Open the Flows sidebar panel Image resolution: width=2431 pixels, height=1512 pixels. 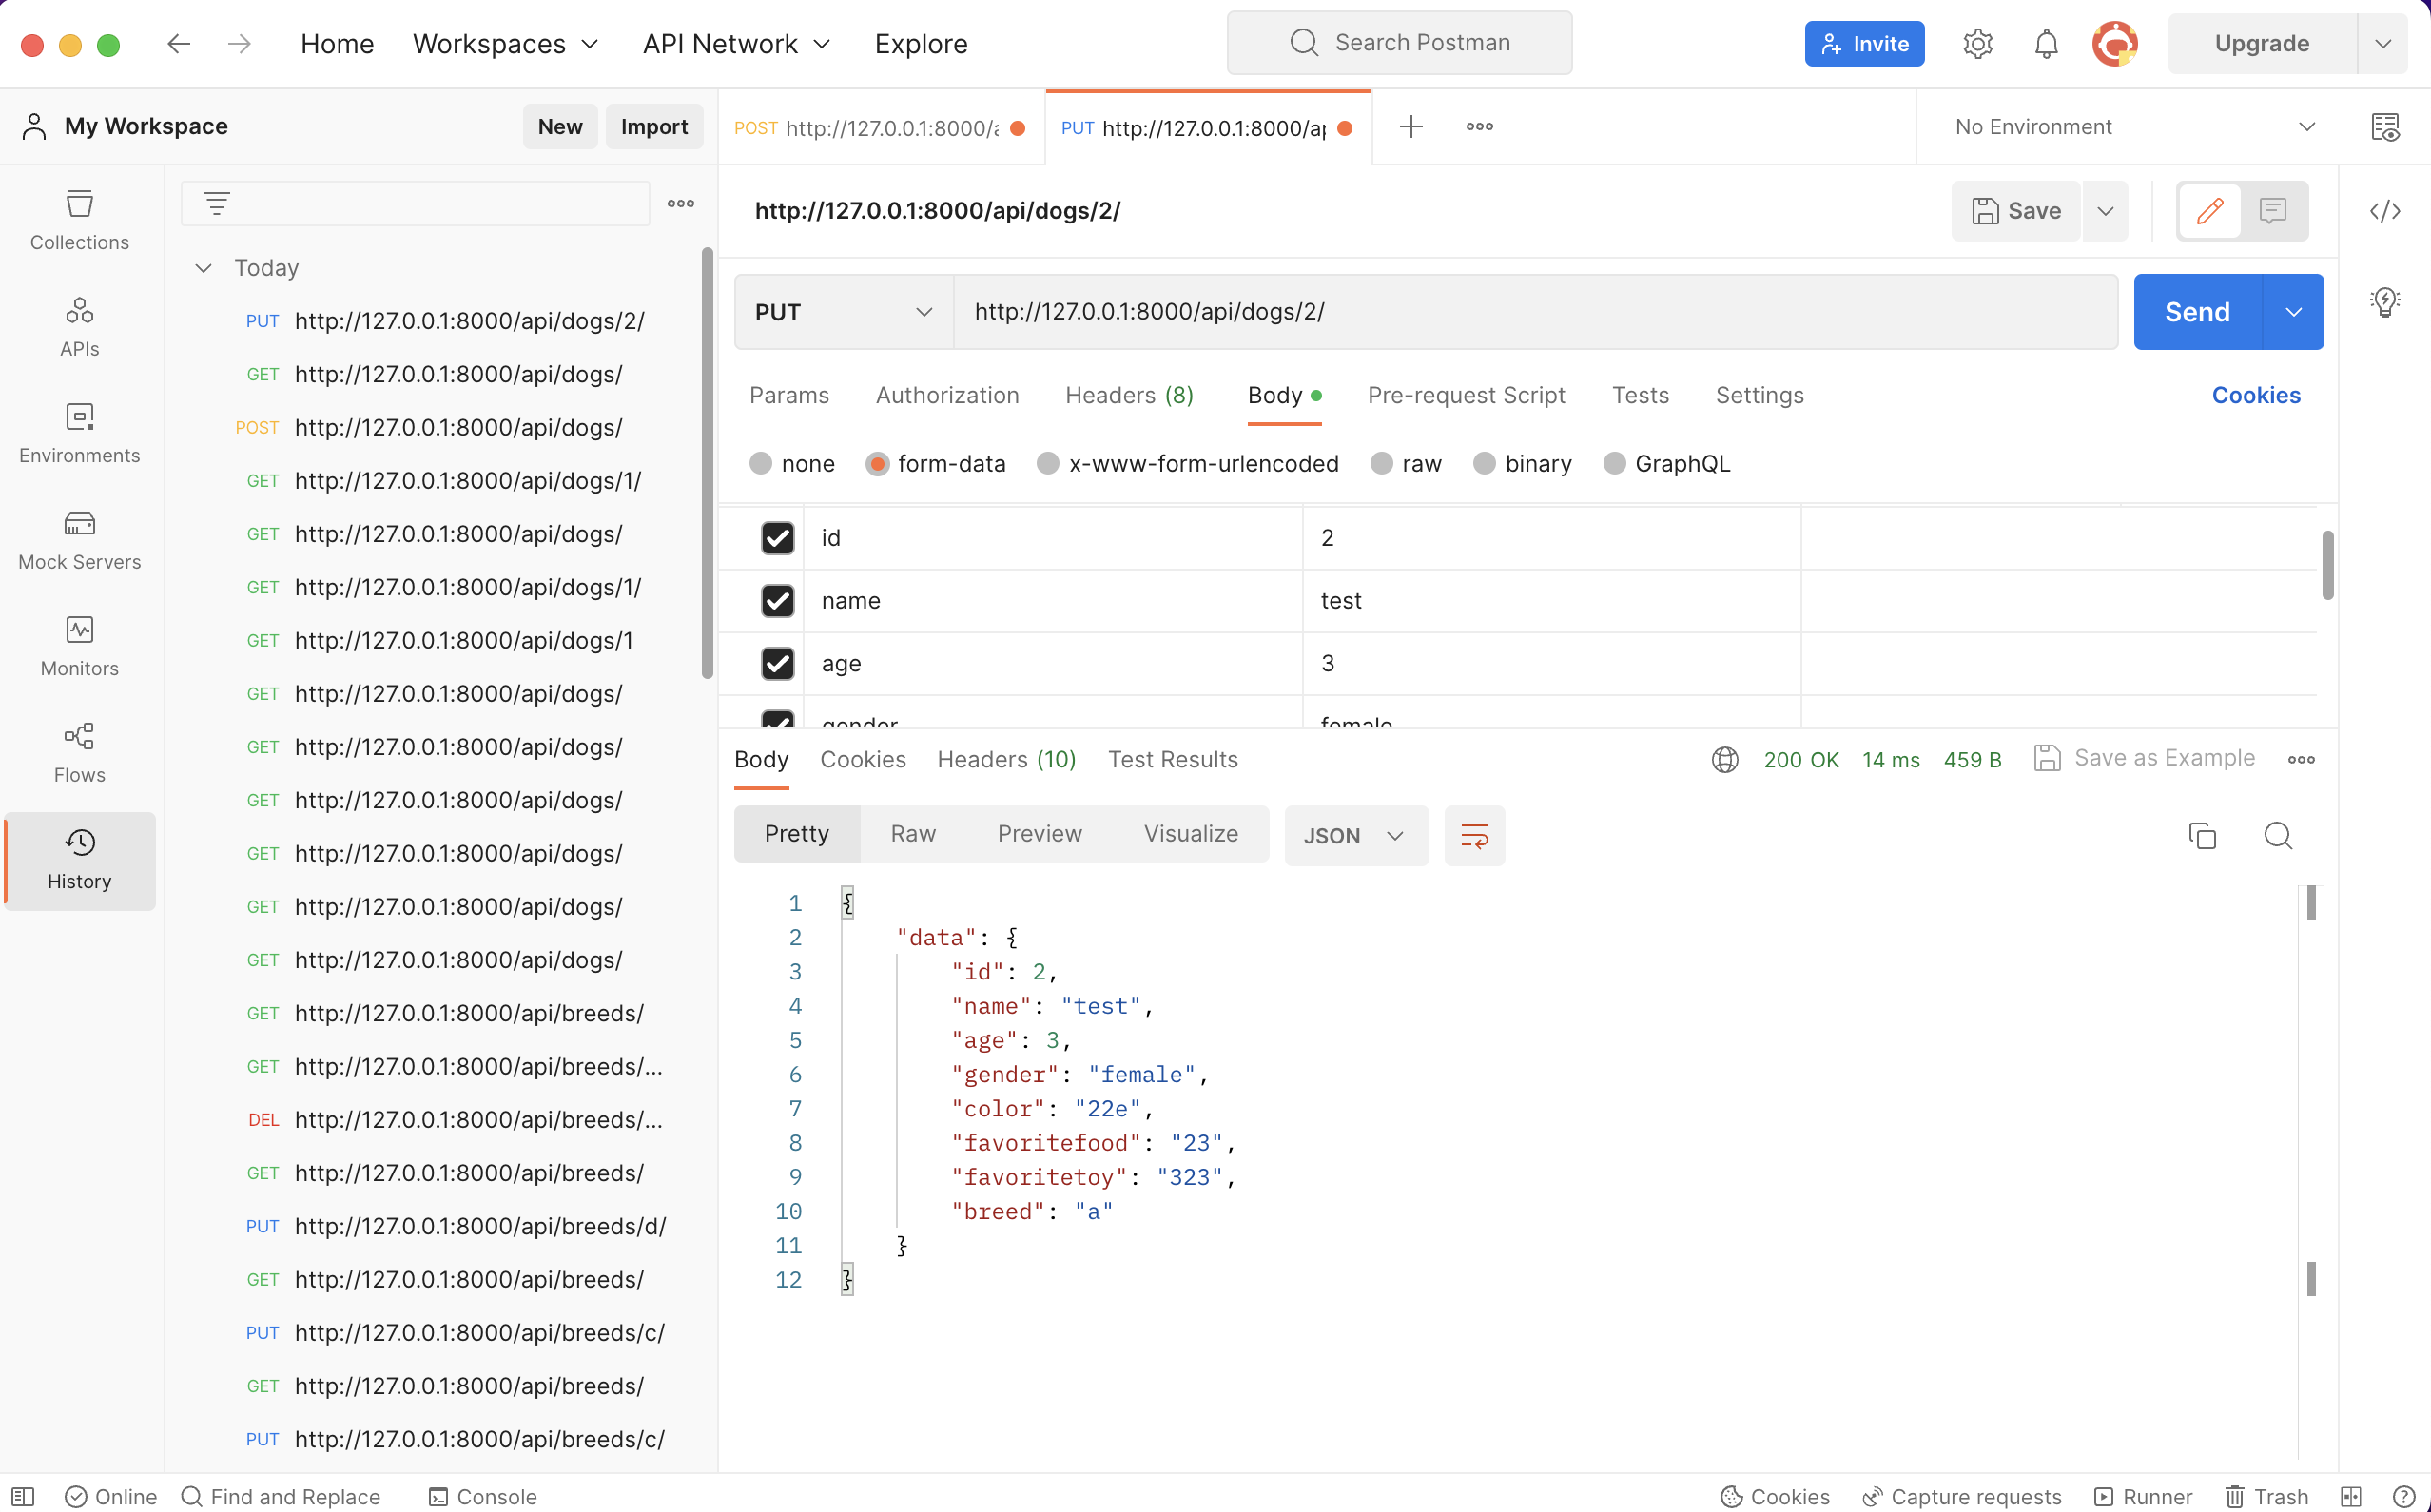(x=79, y=753)
